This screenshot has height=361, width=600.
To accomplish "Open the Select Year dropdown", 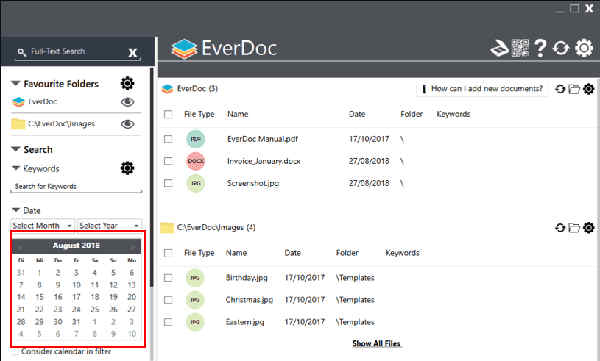I will (x=109, y=225).
